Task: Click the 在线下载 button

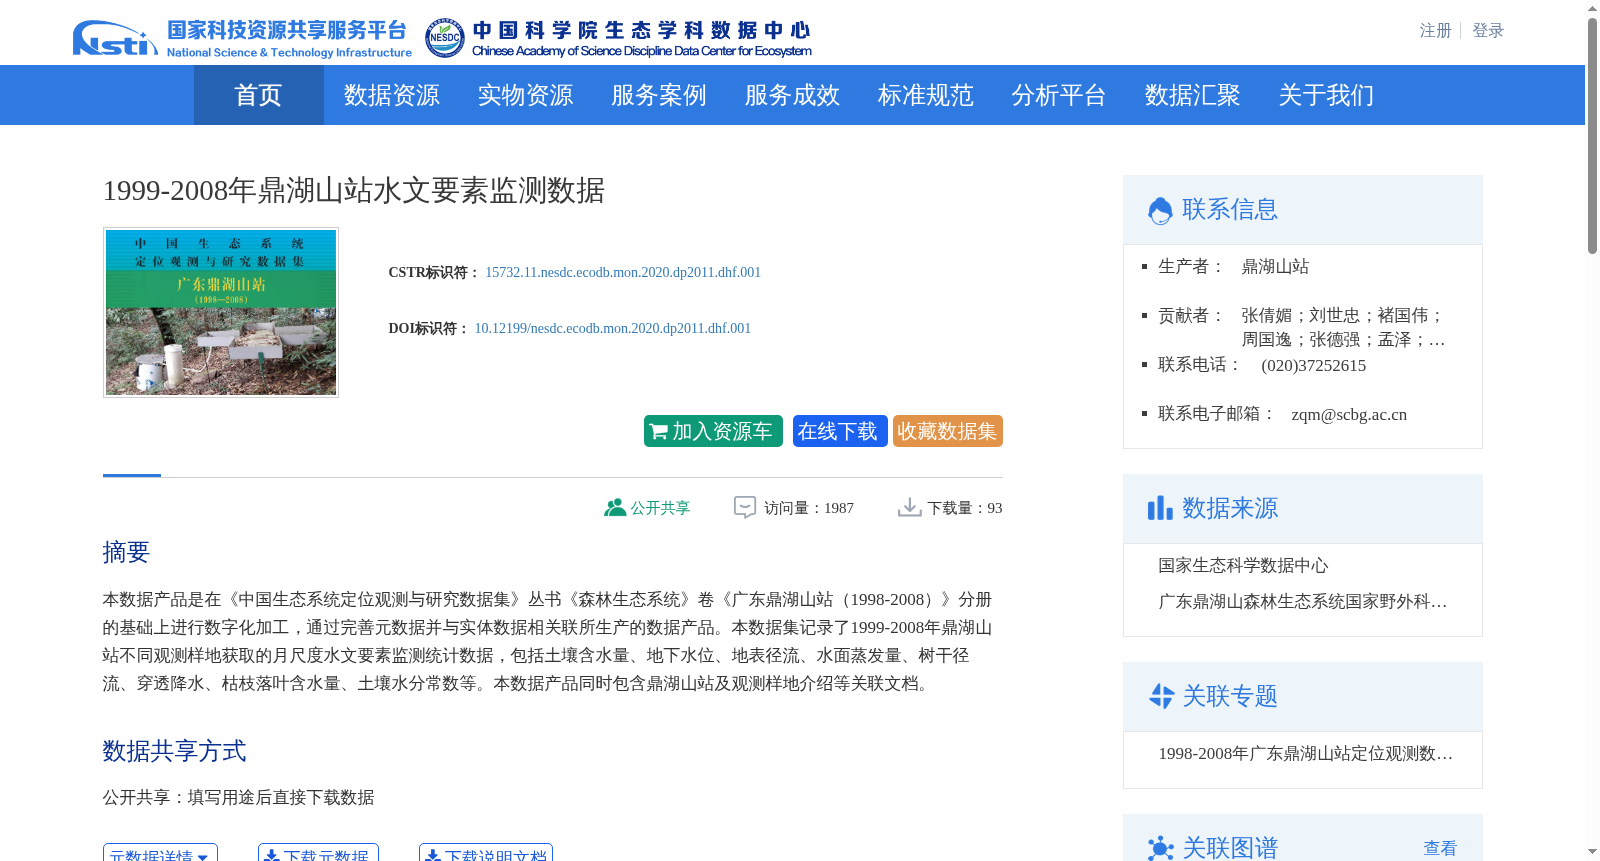Action: pyautogui.click(x=840, y=431)
